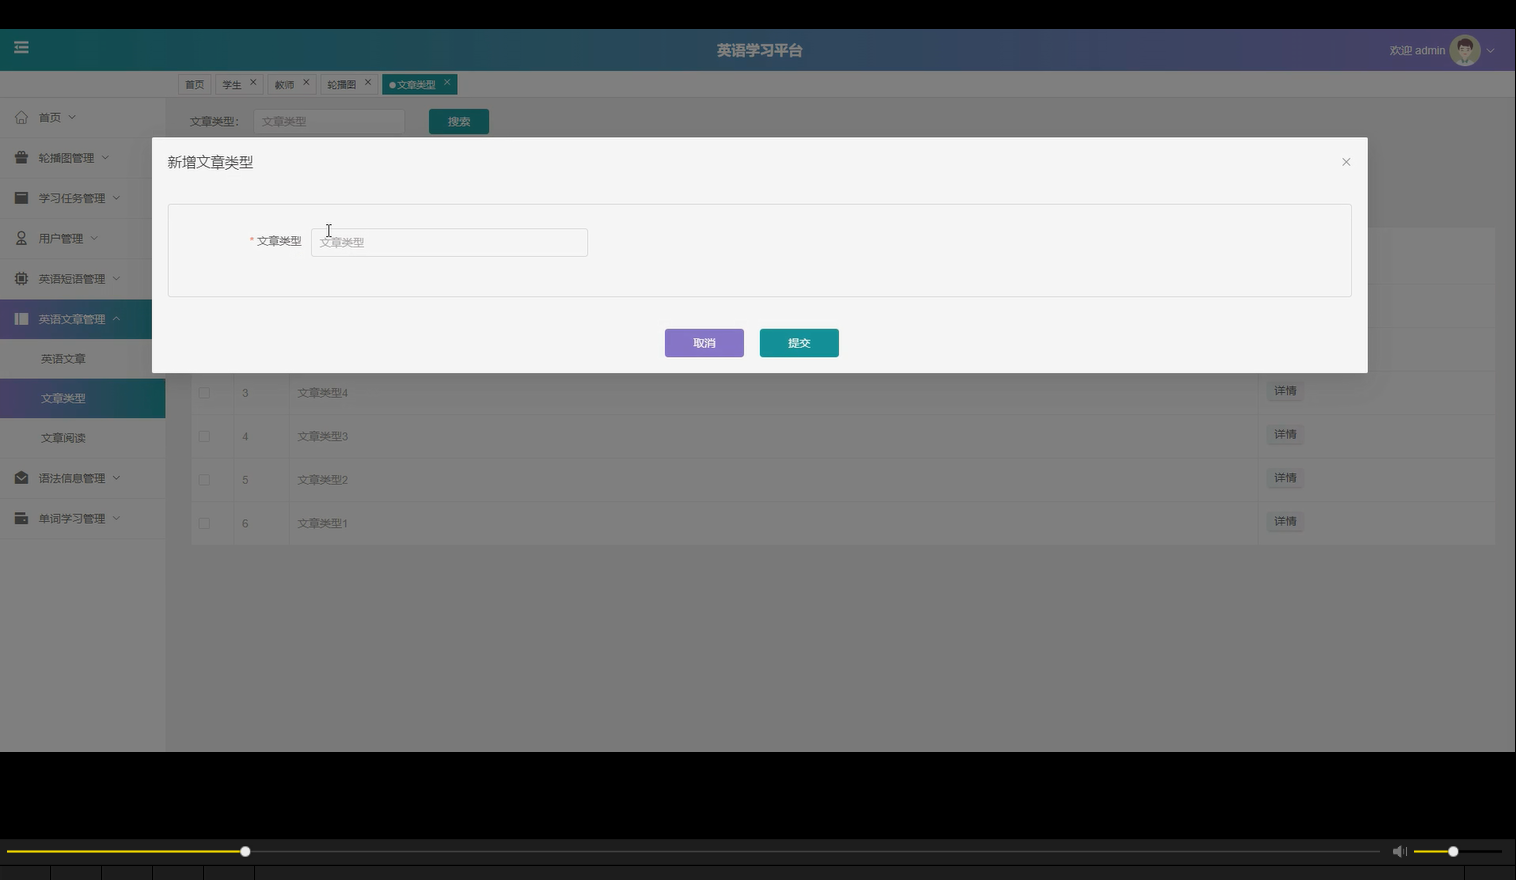
Task: Open the admin user dropdown arrow
Action: [x=1490, y=50]
